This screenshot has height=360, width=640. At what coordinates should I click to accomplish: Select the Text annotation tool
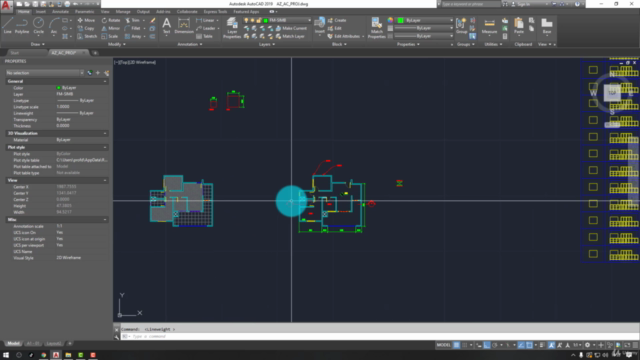[167, 26]
